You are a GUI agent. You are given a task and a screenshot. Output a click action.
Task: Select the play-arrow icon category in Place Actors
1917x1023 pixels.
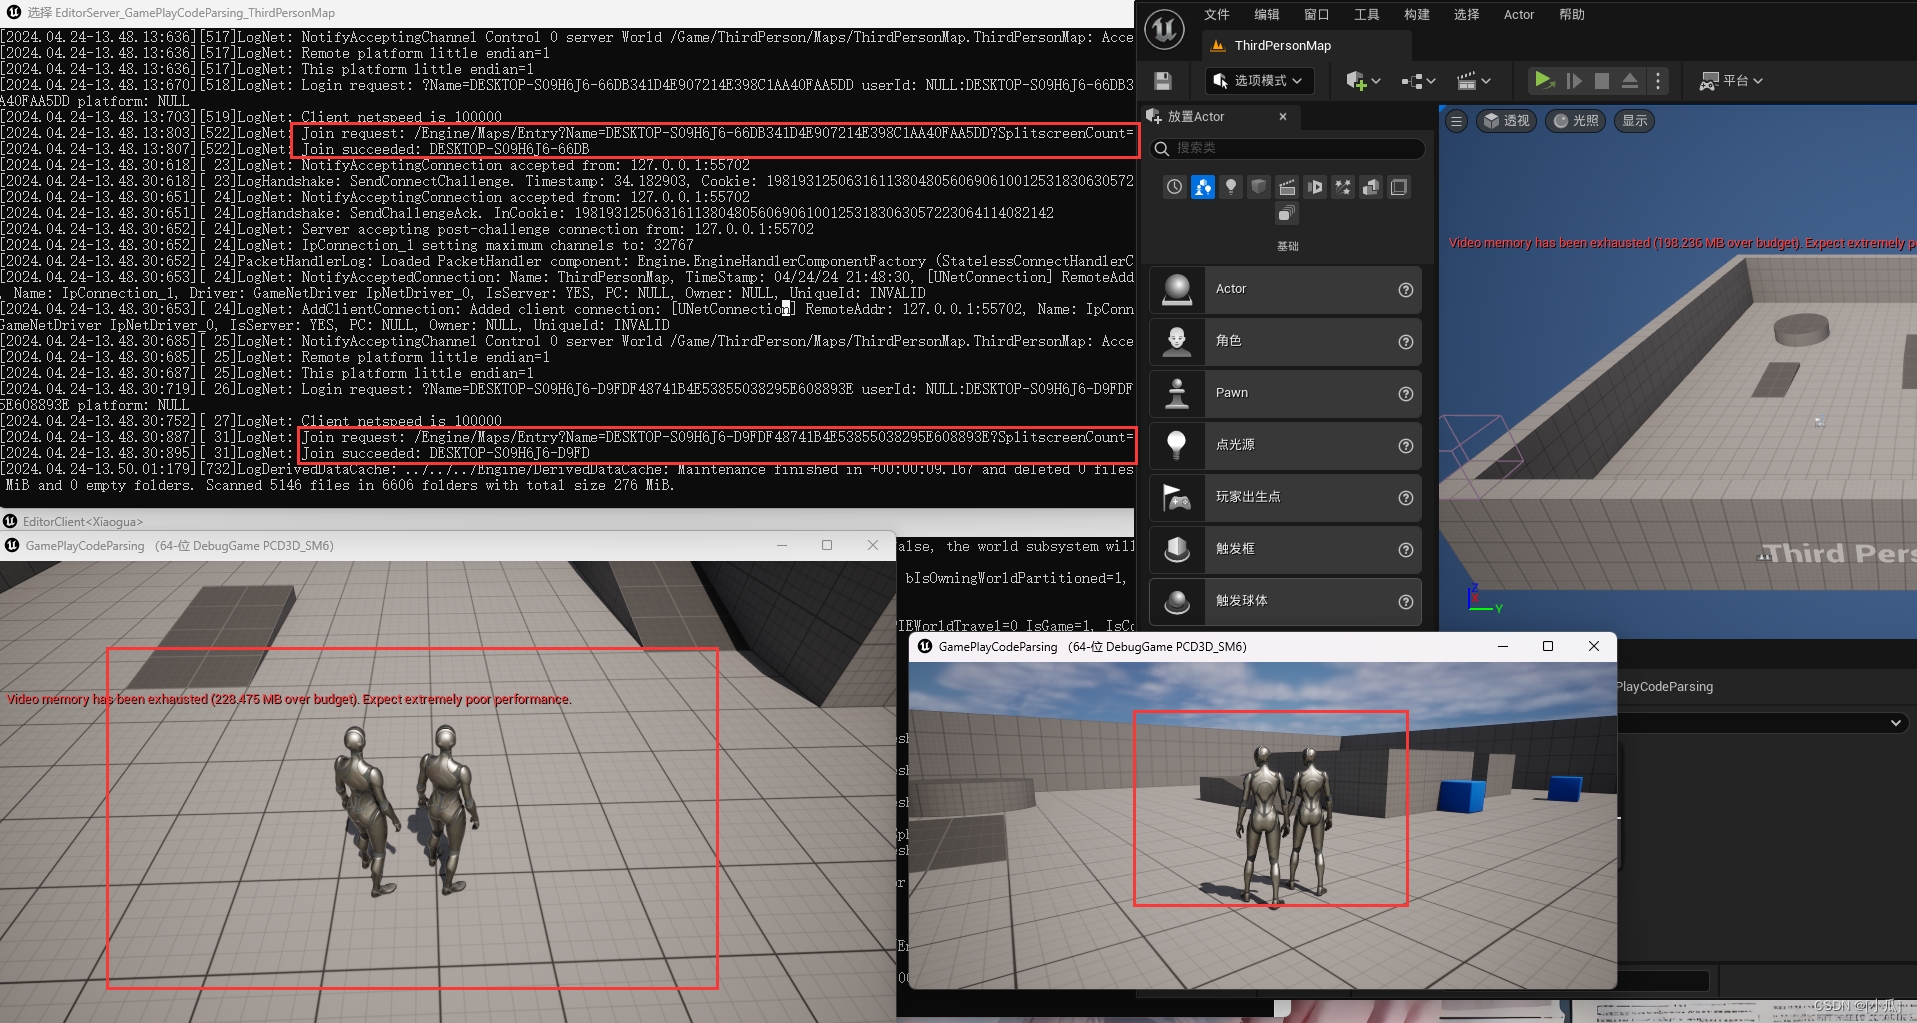[1315, 187]
